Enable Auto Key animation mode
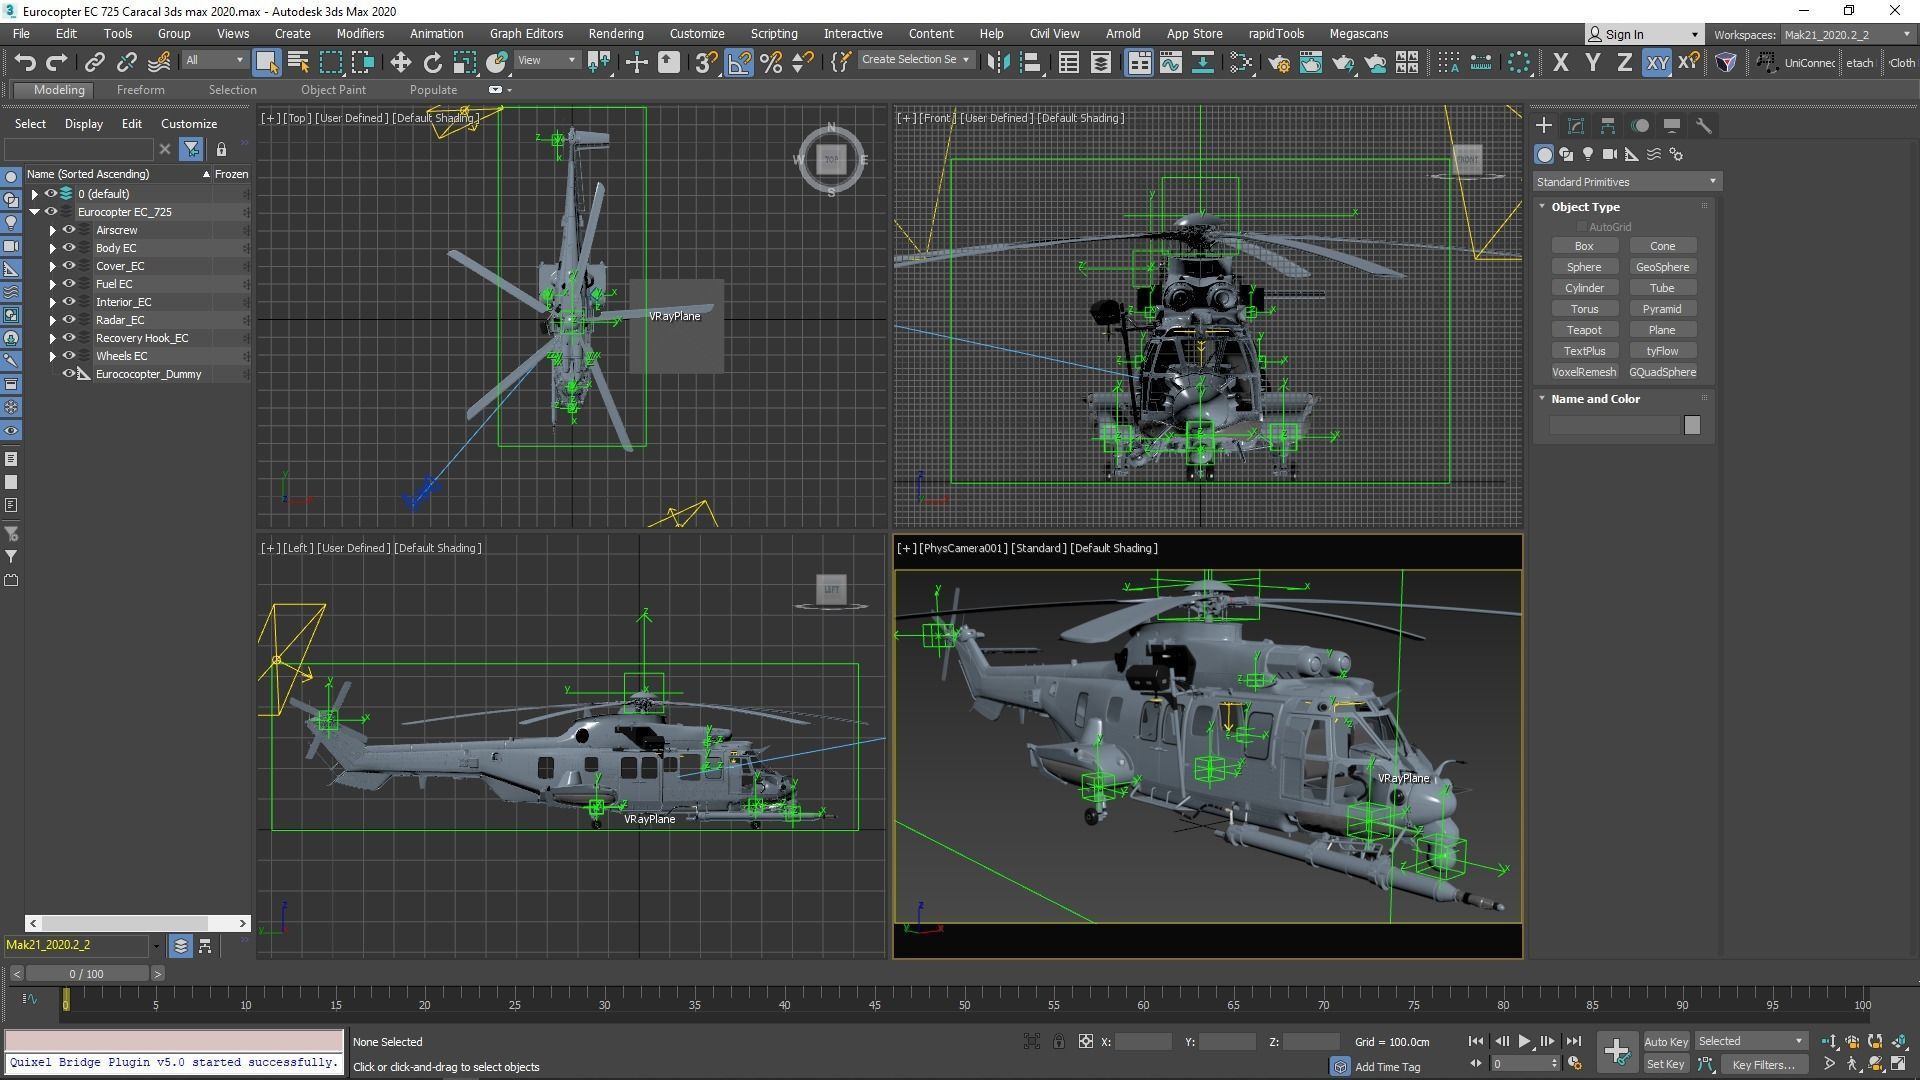 [x=1665, y=1041]
